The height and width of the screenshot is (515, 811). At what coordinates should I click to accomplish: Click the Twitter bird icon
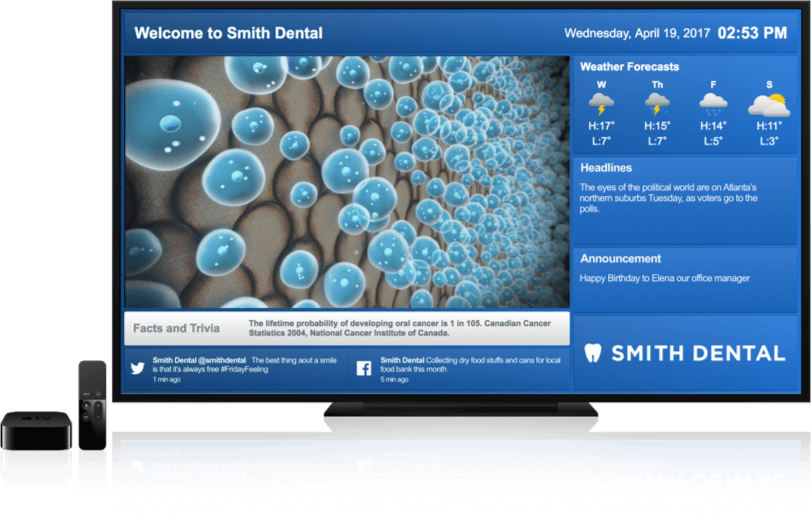pos(138,368)
